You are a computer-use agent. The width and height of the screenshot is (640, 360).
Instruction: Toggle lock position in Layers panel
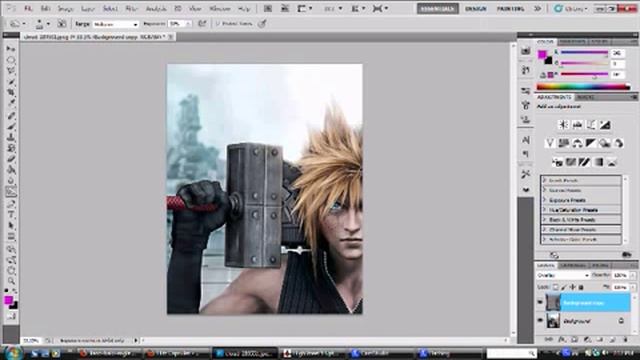click(x=572, y=287)
